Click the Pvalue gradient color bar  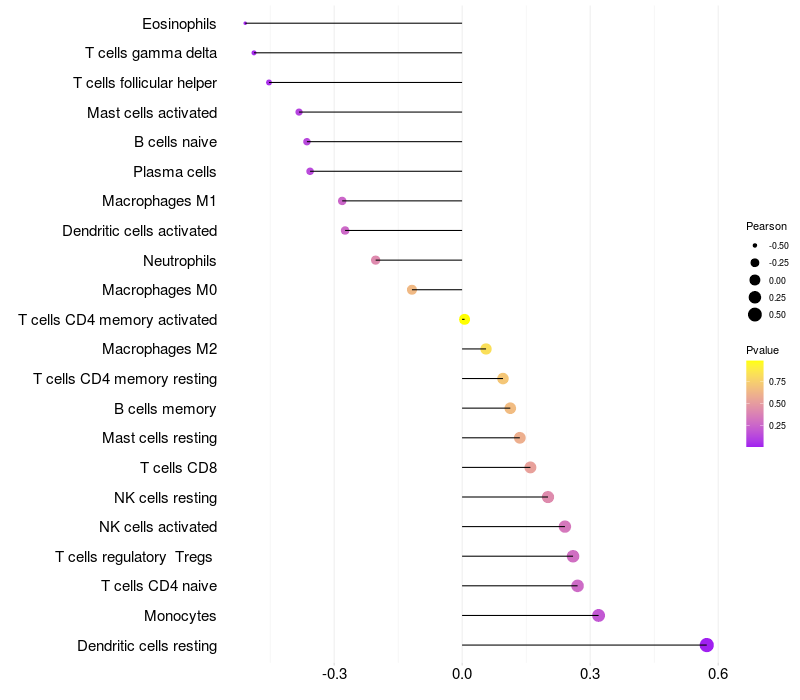755,404
